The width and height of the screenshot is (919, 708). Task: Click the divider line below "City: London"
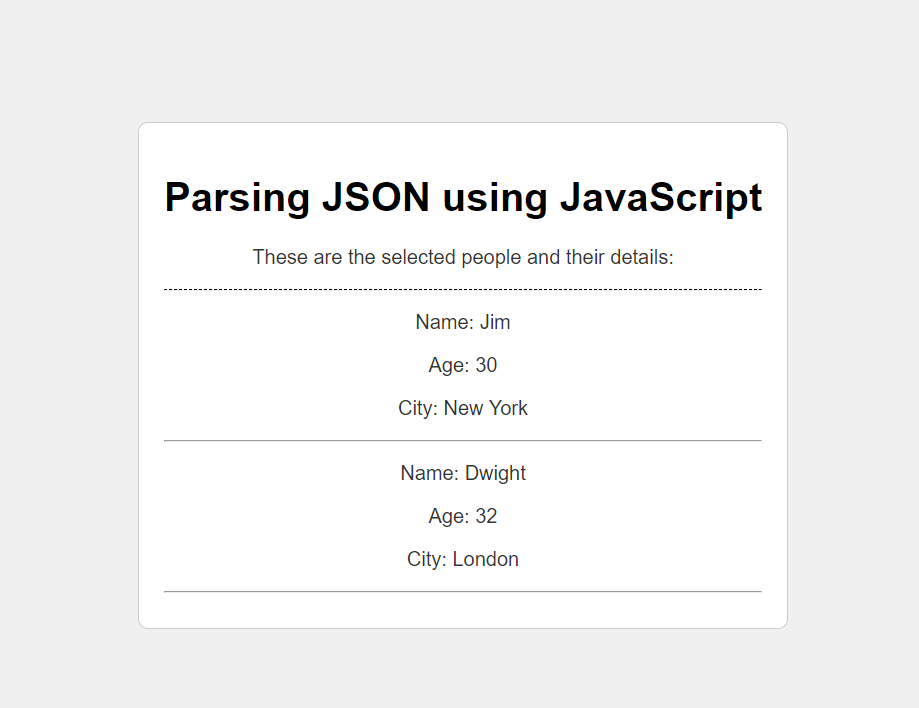[x=463, y=591]
